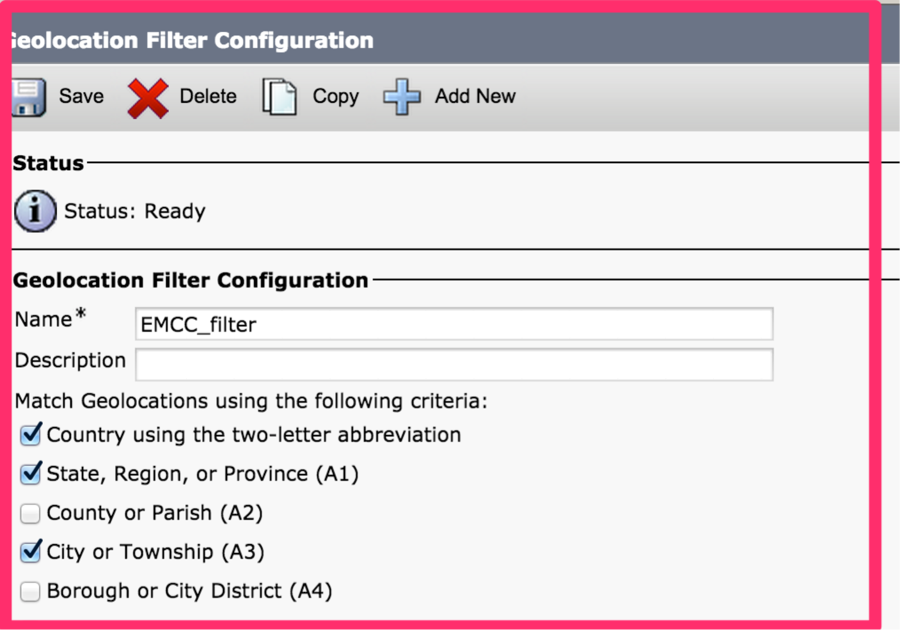Enable County or Parish (A2) checkbox

(x=30, y=514)
